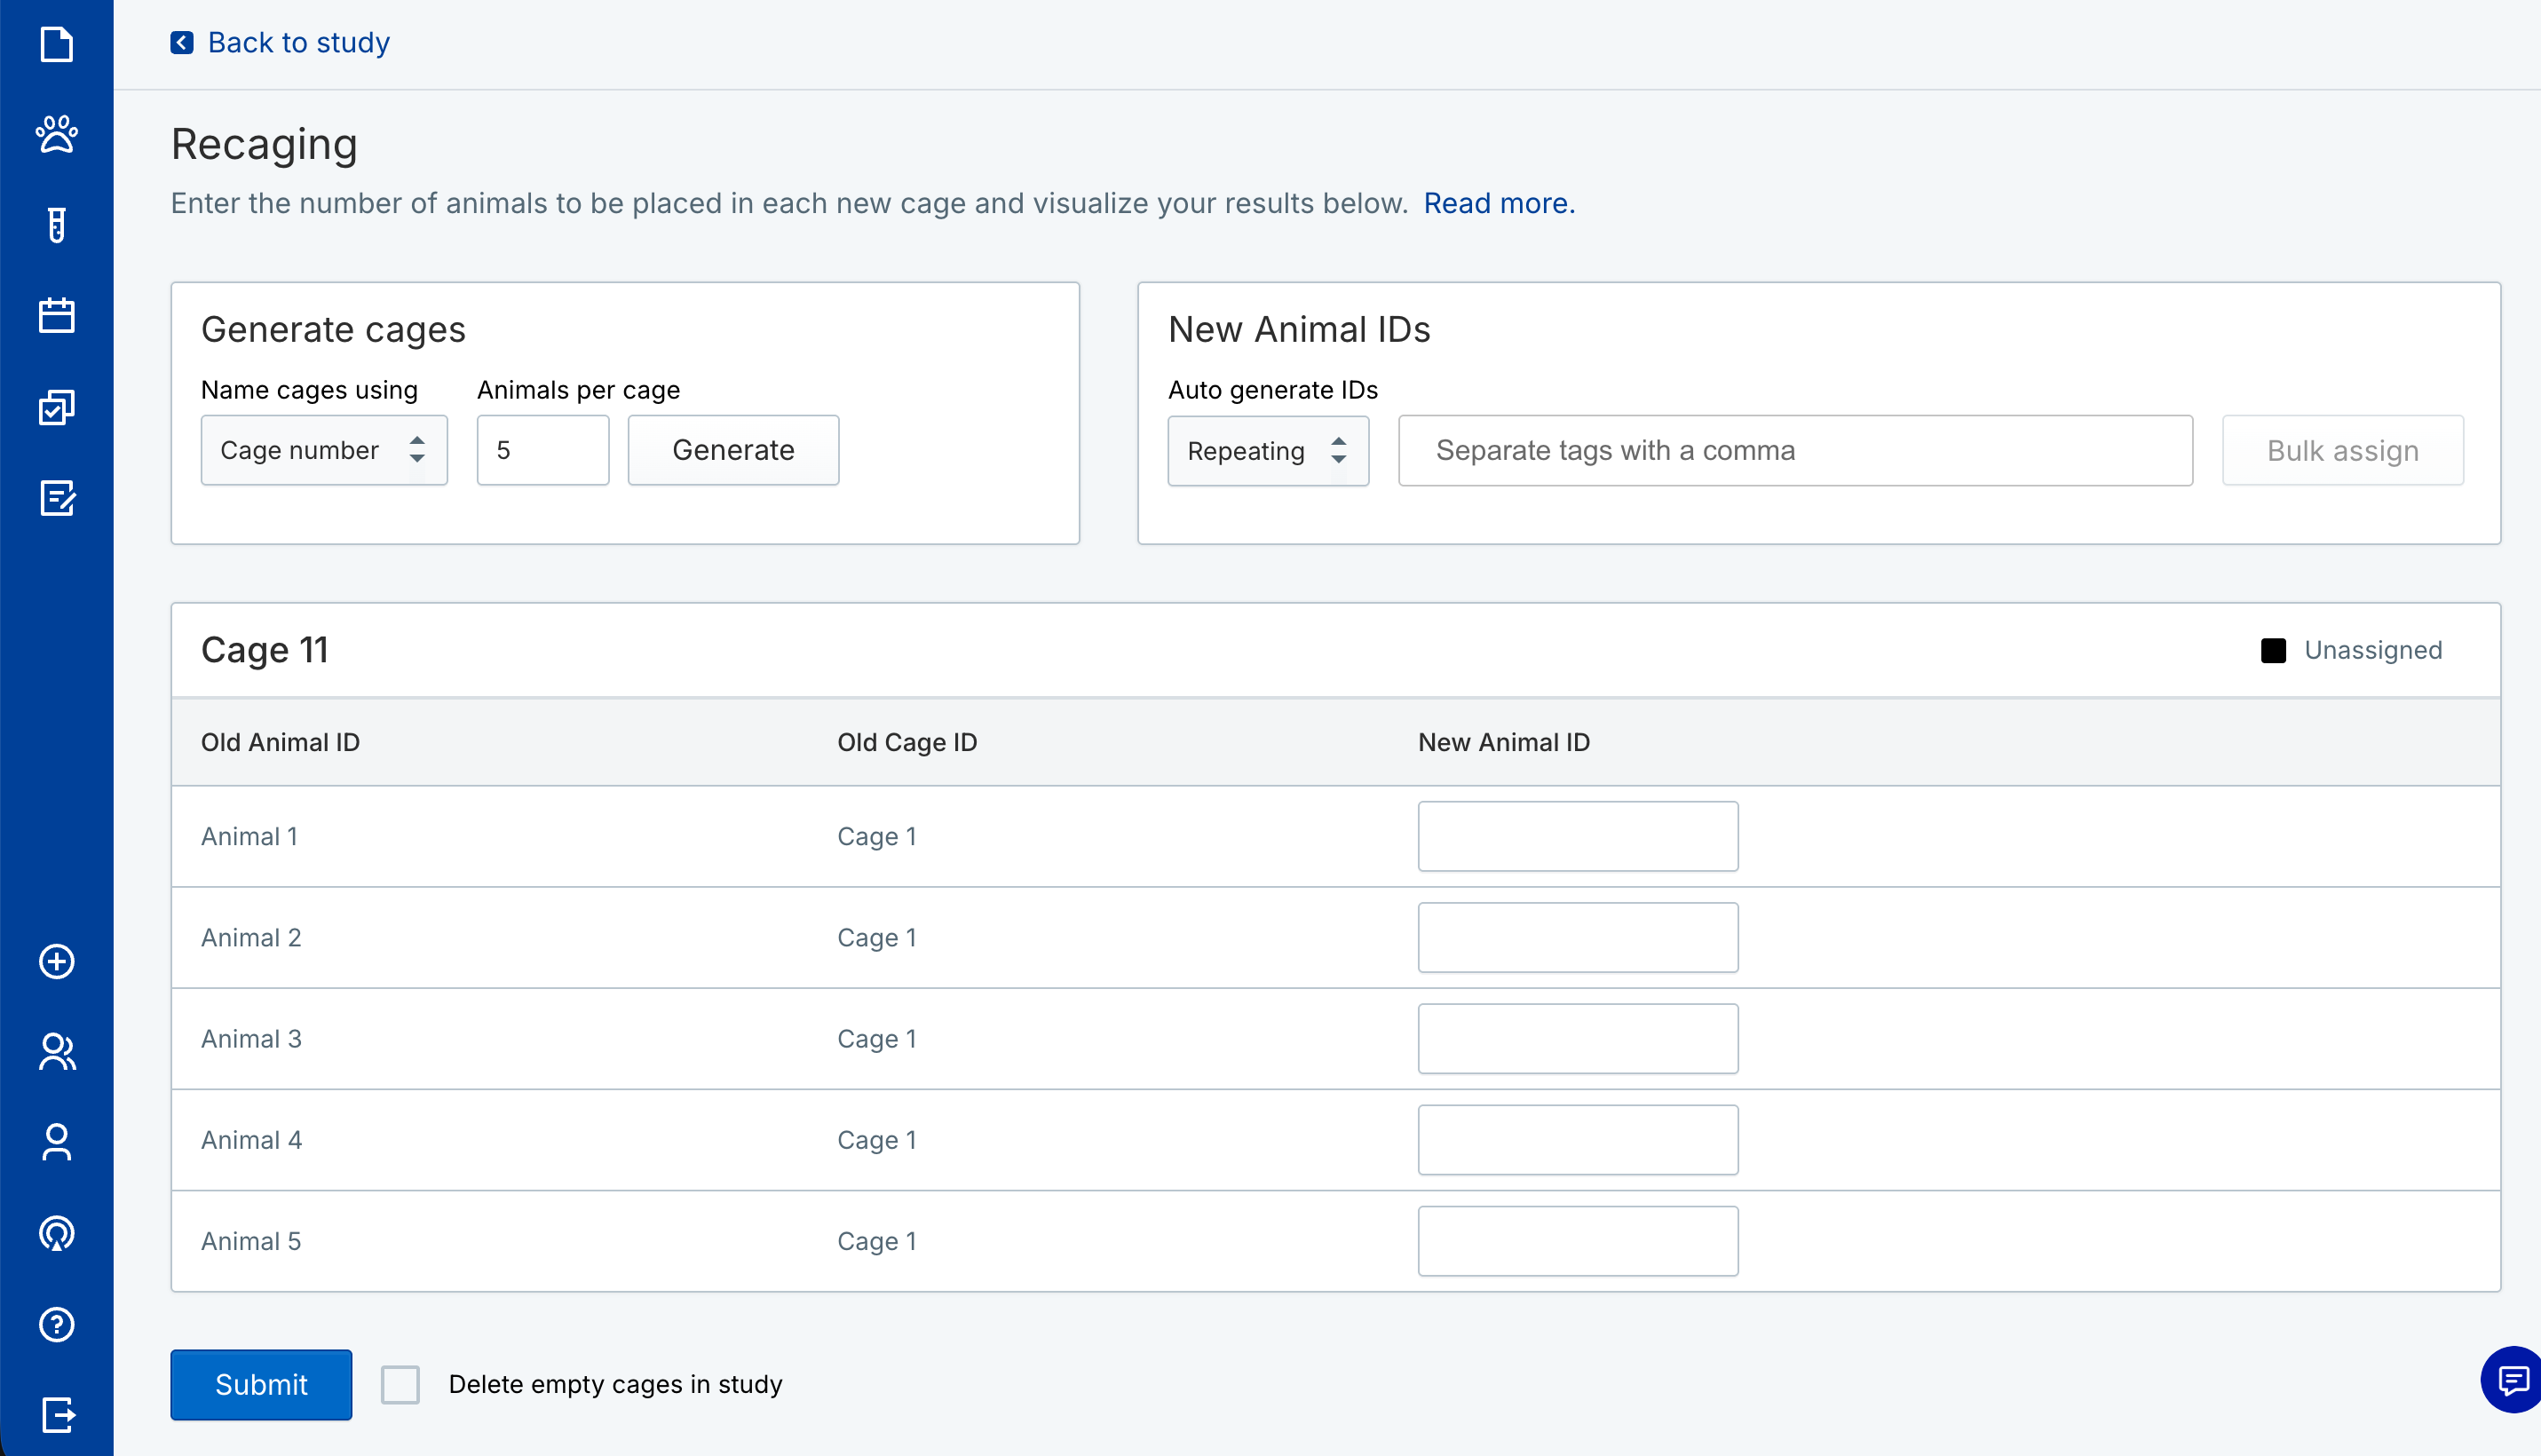
Task: Open the Read more link
Action: 1498,203
